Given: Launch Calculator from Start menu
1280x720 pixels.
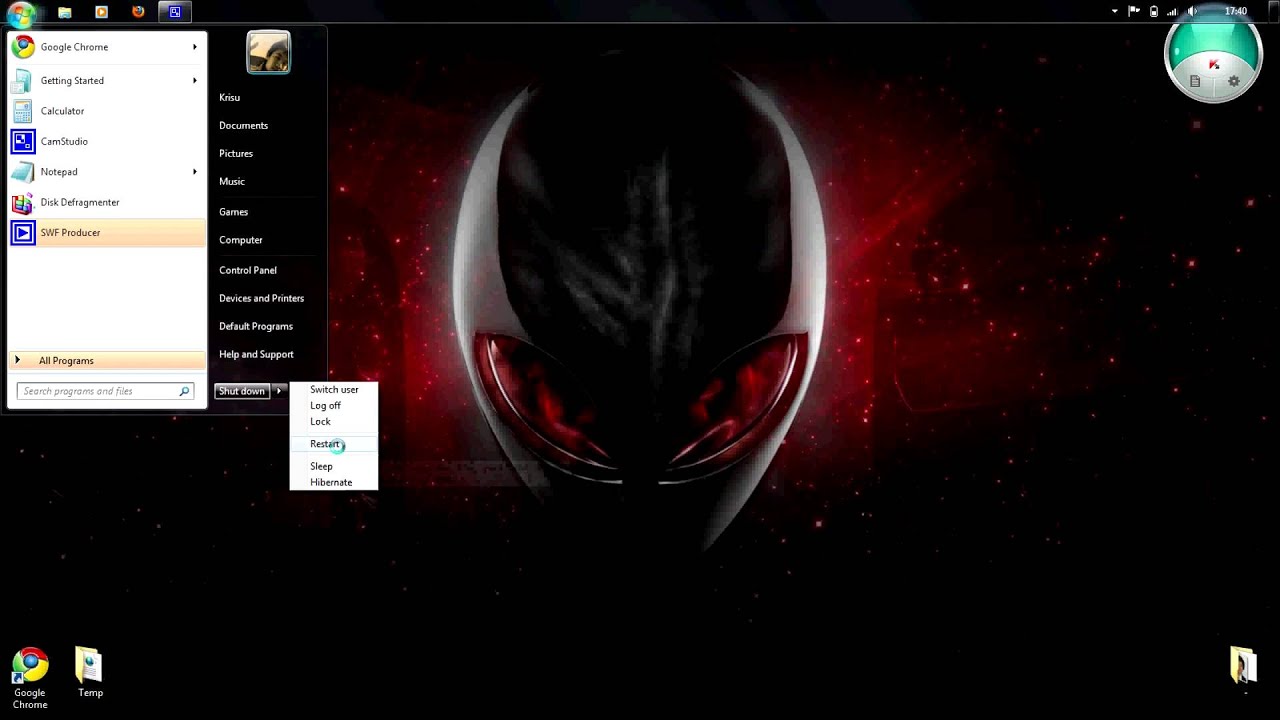Looking at the screenshot, I should pyautogui.click(x=107, y=111).
